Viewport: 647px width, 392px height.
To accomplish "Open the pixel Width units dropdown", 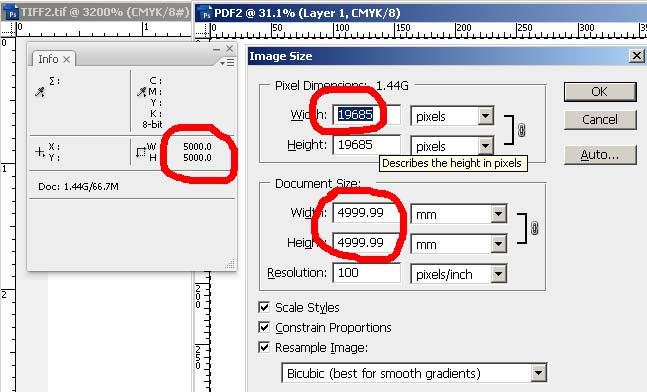I will pos(486,116).
